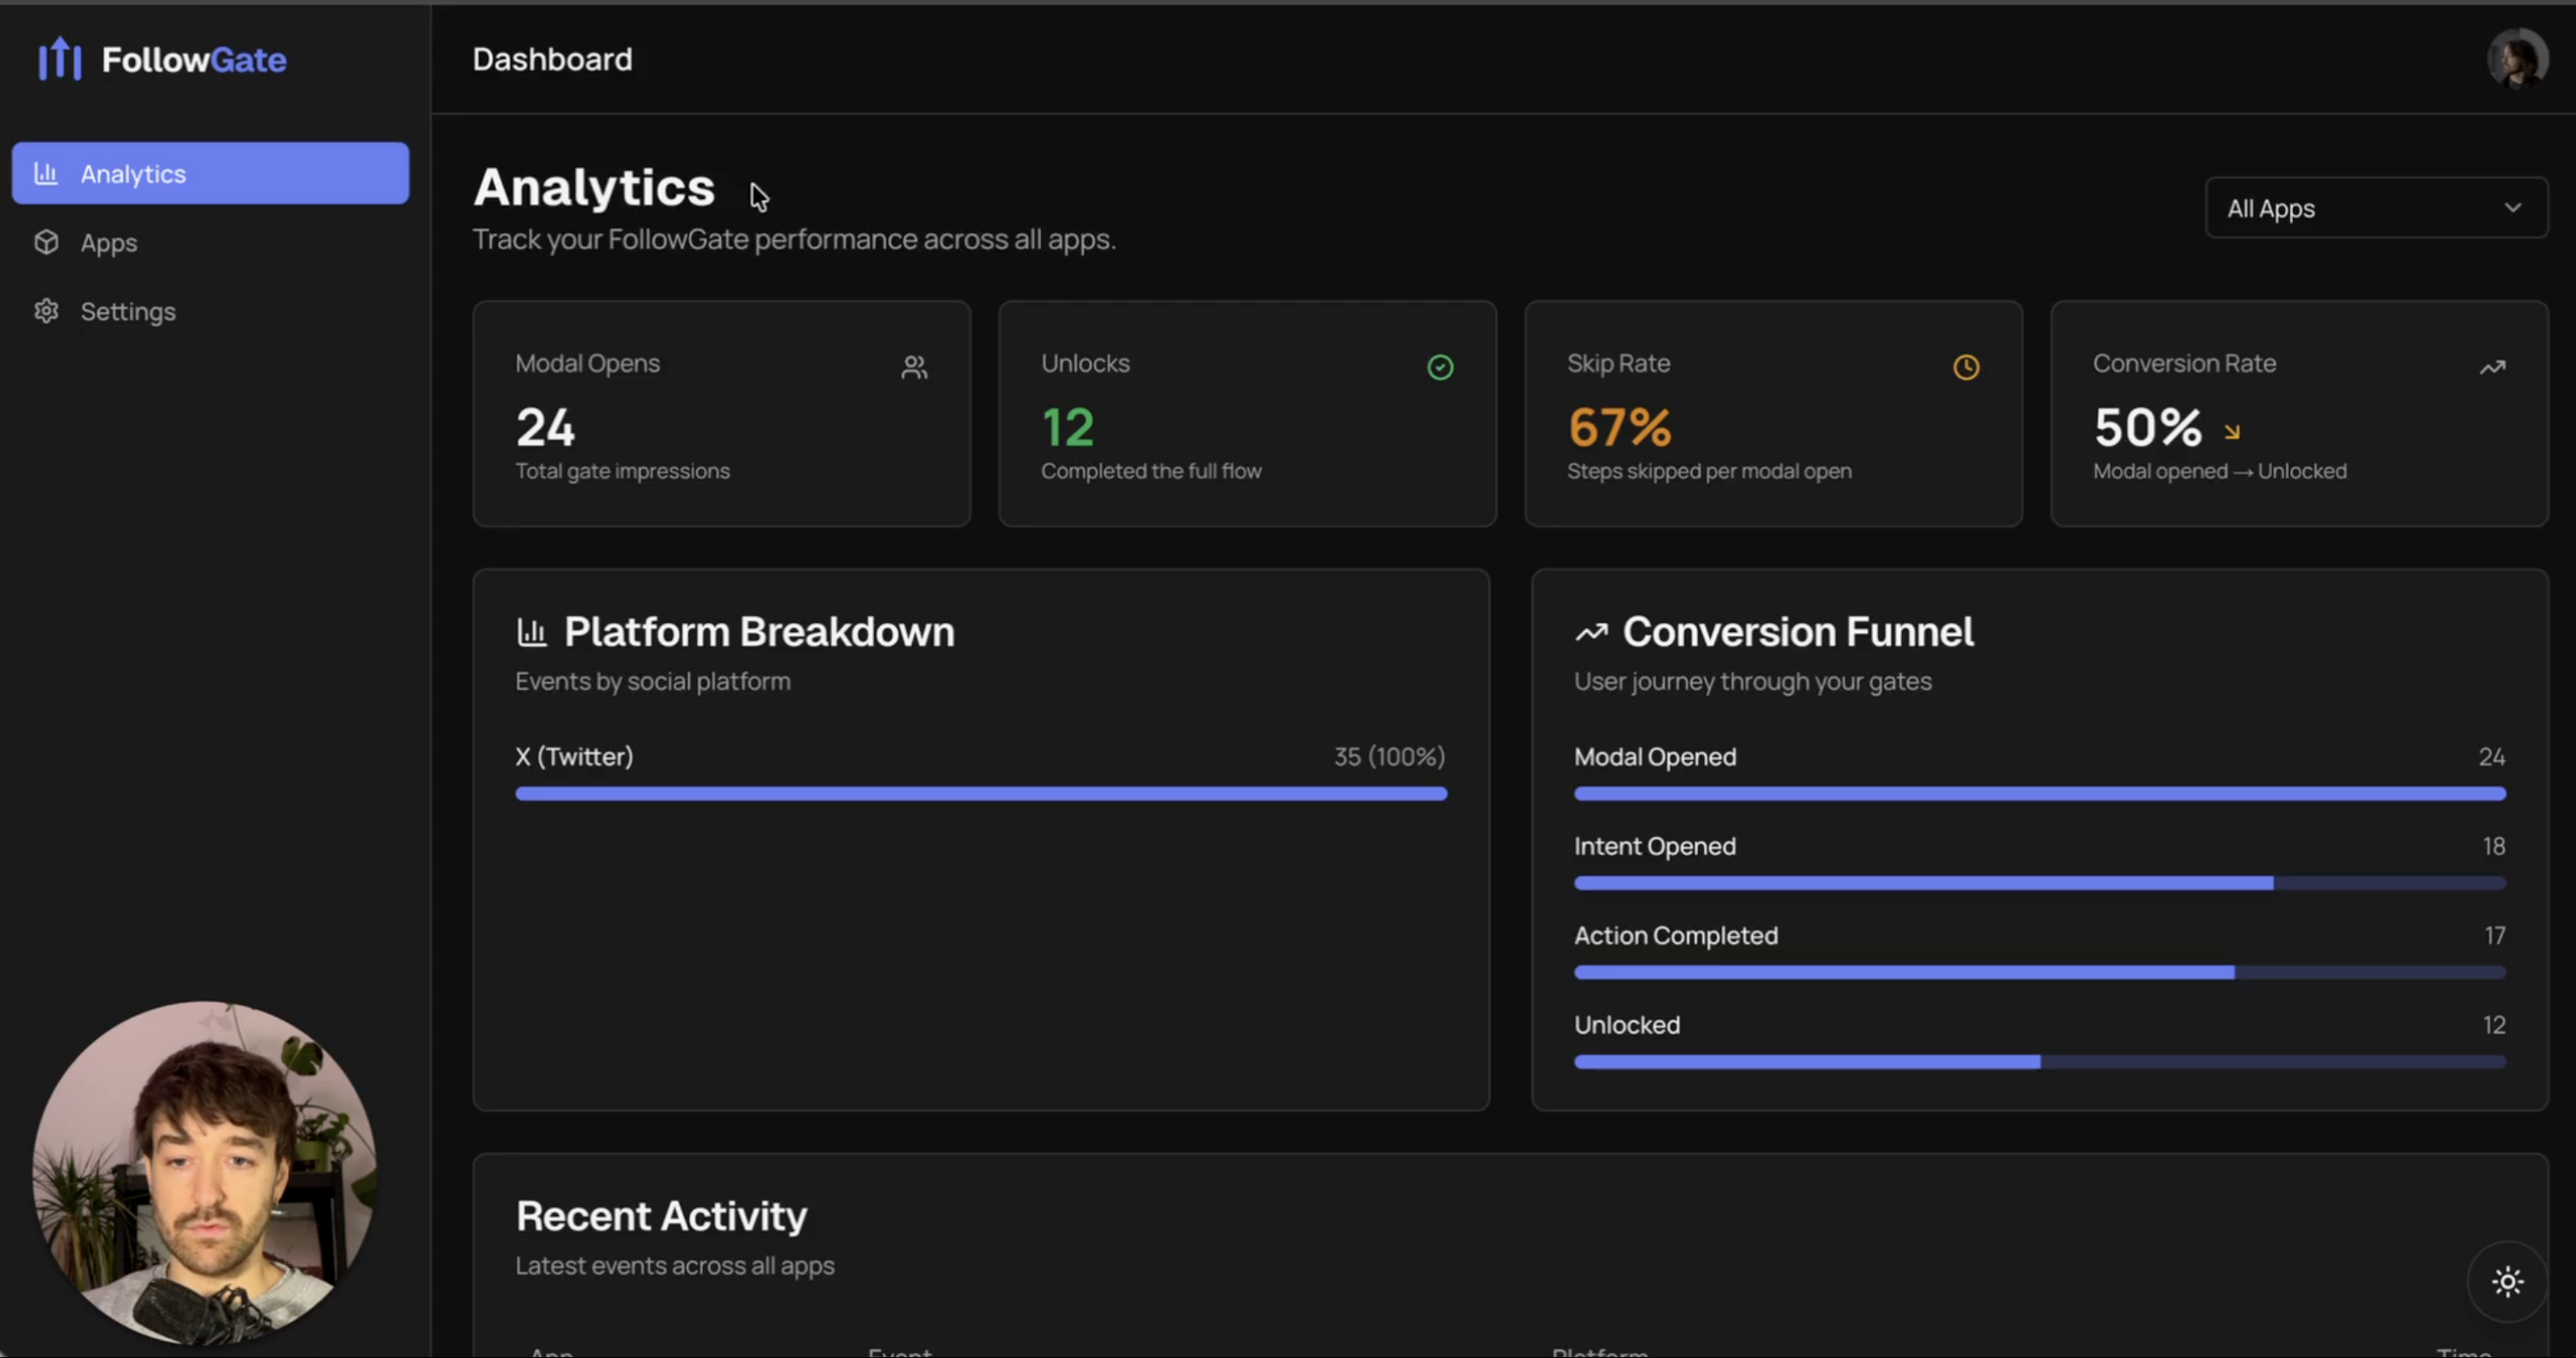Select the Analytics bar-chart icon in sidebar
2576x1358 pixels.
point(46,173)
